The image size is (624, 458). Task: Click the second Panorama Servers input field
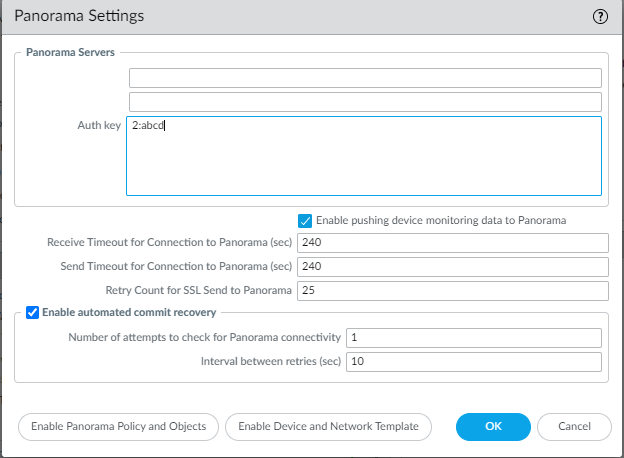point(364,101)
